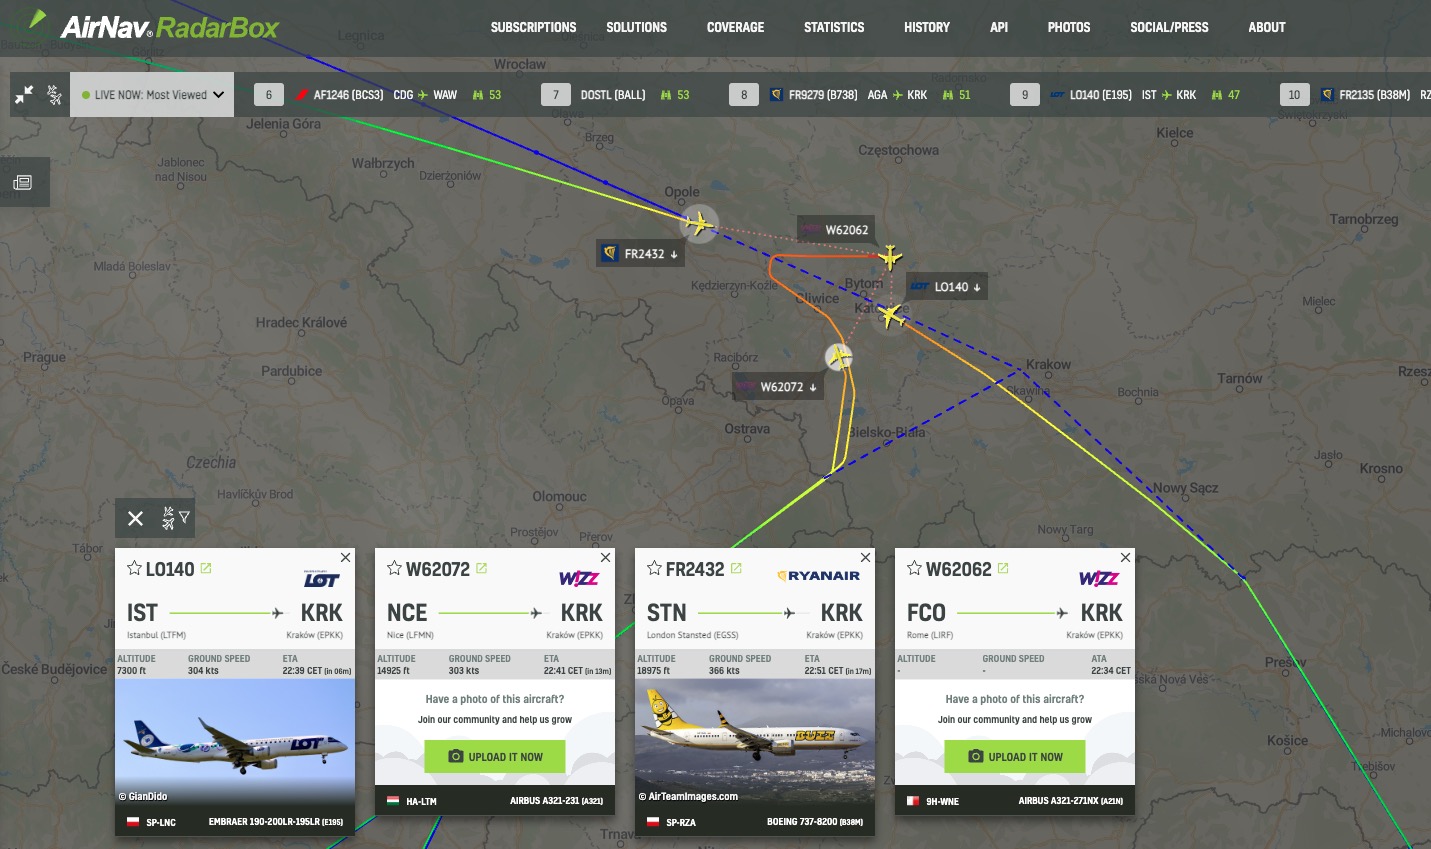The image size is (1431, 849).
Task: Expand the LIVE NOW: Most Viewed dropdown
Action: coord(152,95)
